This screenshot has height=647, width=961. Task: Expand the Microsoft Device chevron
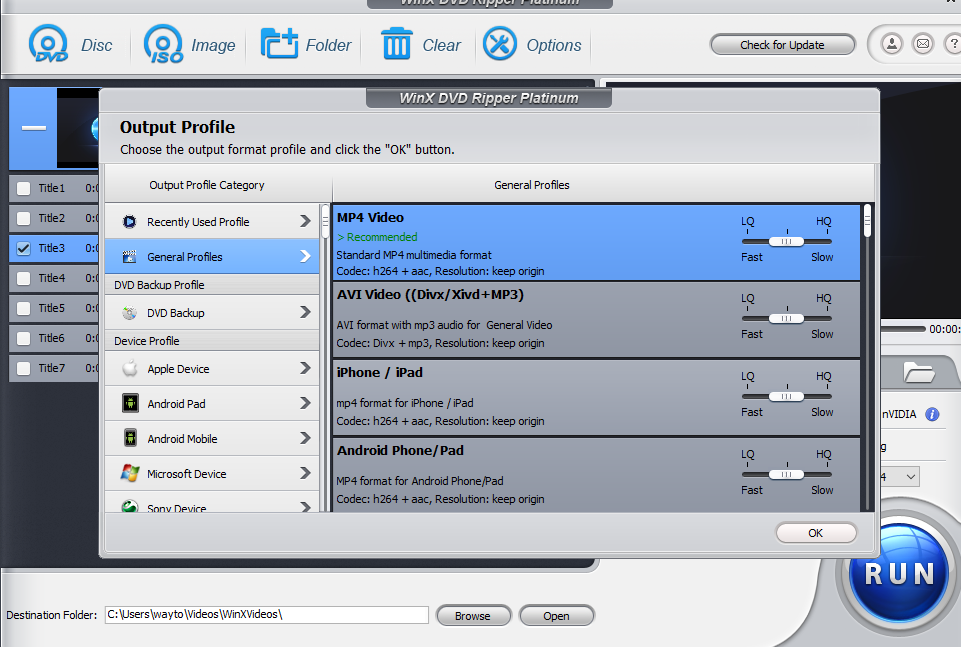pyautogui.click(x=305, y=473)
